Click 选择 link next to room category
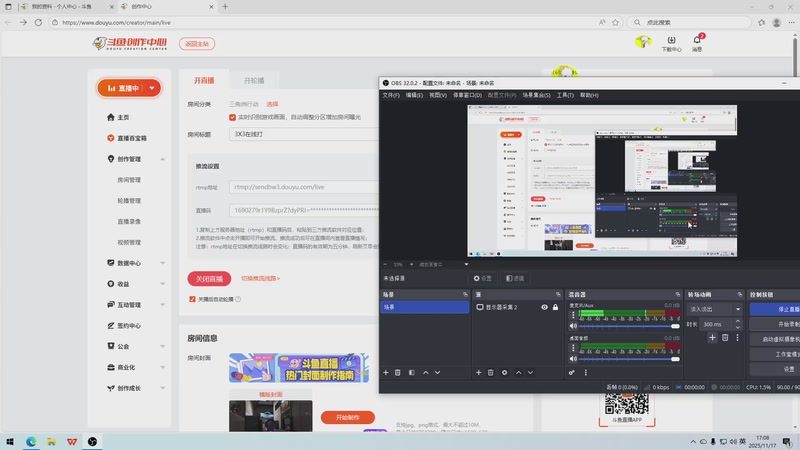This screenshot has width=800, height=450. point(272,104)
